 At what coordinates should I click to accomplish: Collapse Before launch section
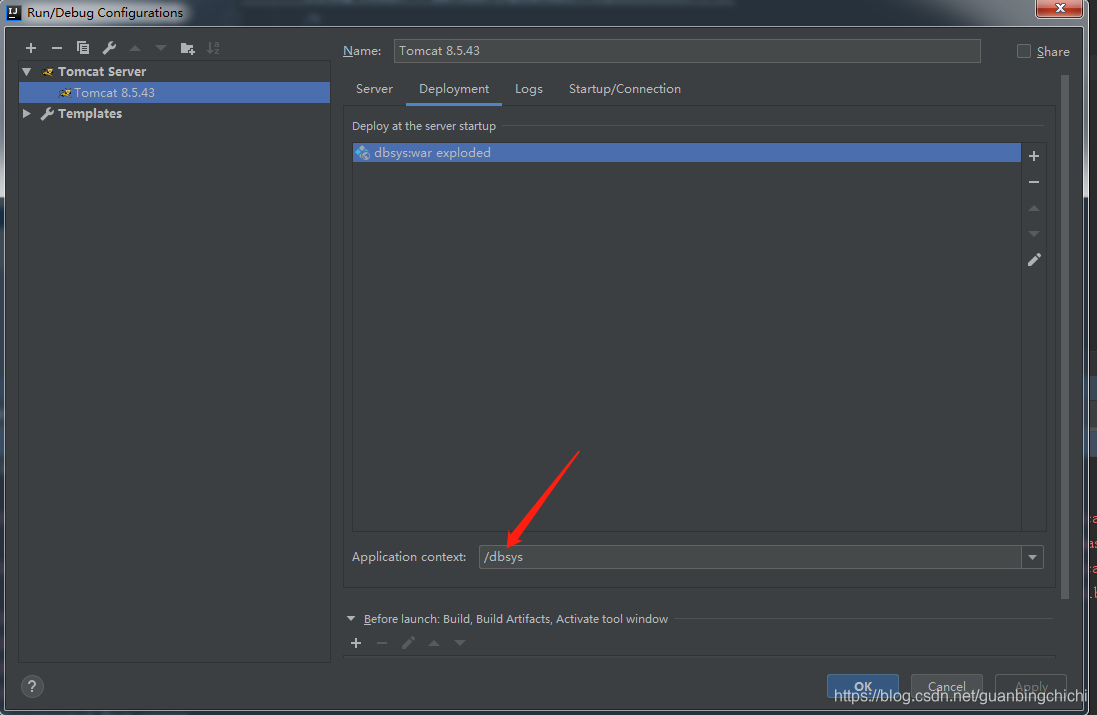(x=351, y=618)
